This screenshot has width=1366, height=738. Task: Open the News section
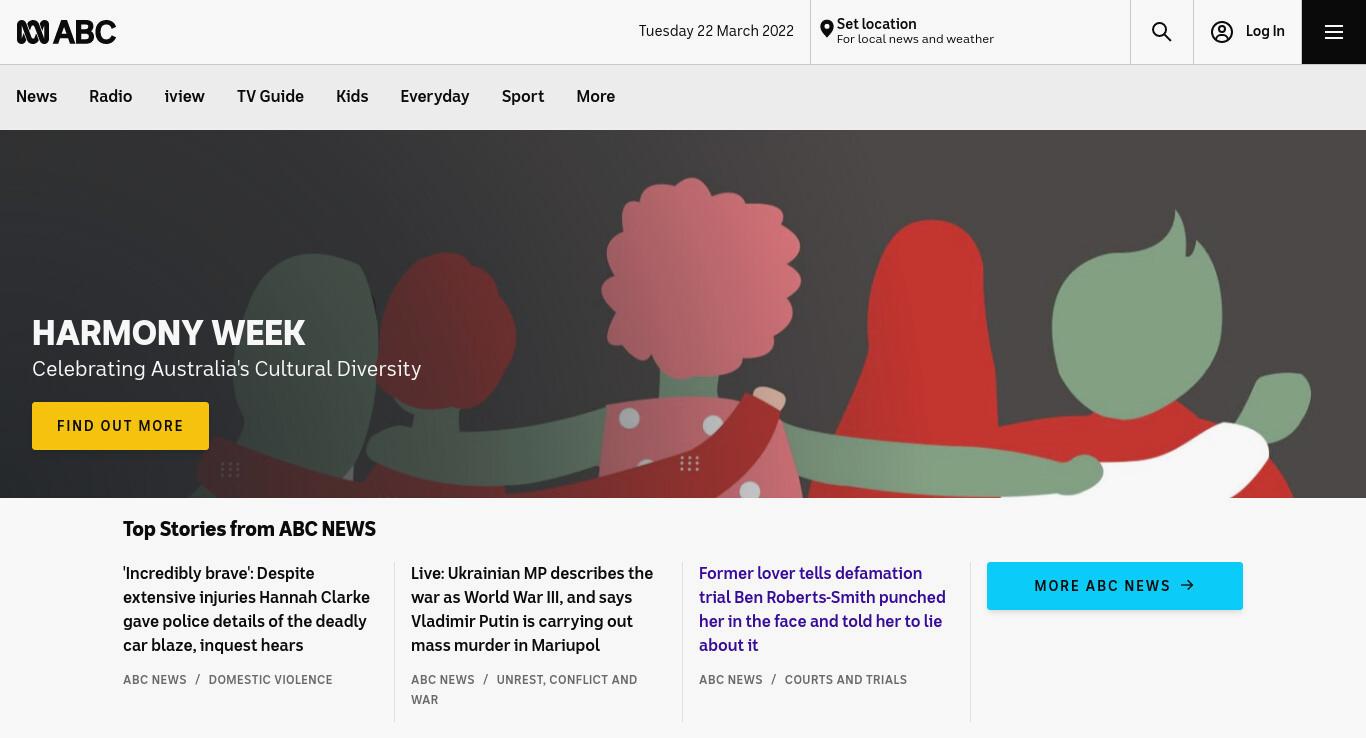click(x=36, y=97)
